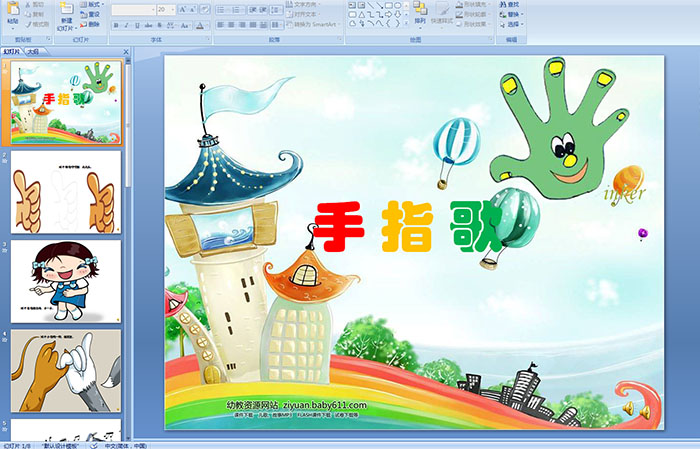
Task: Open the Font dialog launcher
Action: [208, 39]
